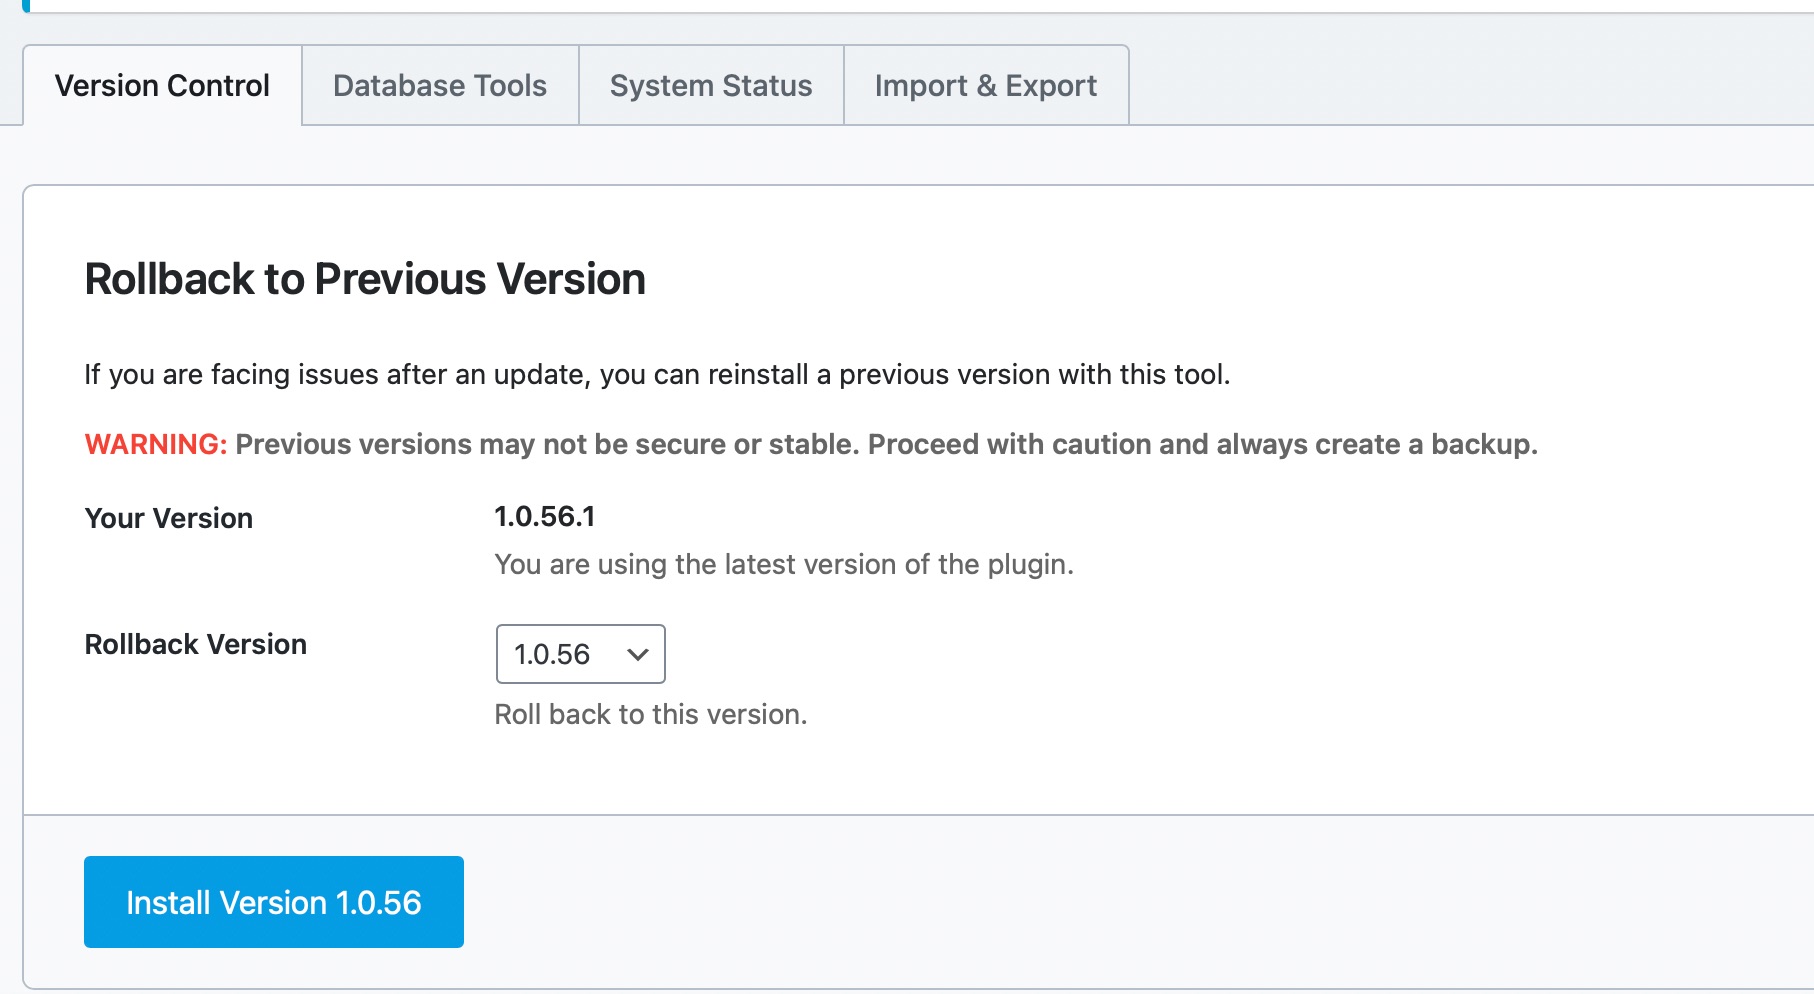This screenshot has width=1814, height=994.
Task: Click the red WARNING: label
Action: pyautogui.click(x=156, y=444)
